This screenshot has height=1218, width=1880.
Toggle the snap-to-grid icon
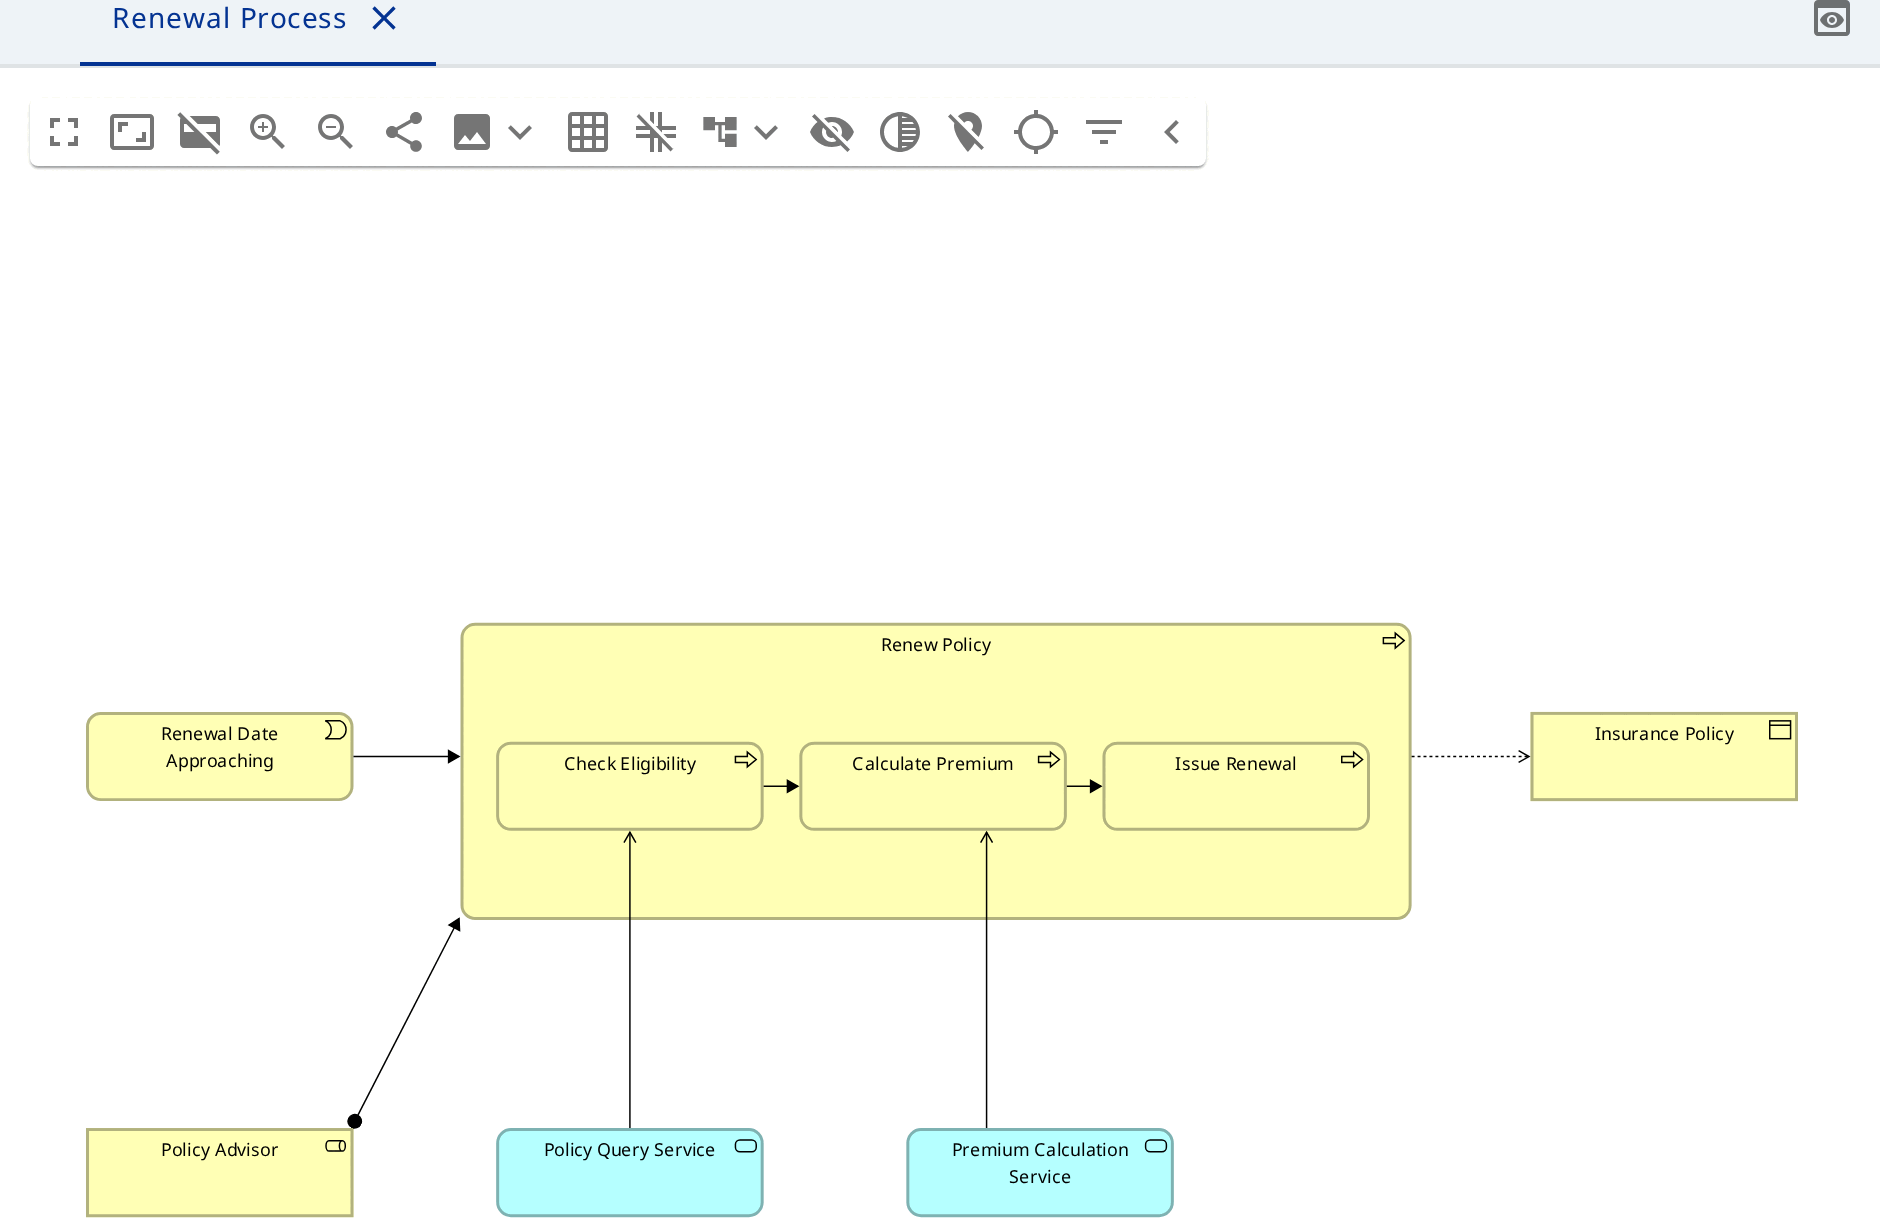[x=656, y=132]
